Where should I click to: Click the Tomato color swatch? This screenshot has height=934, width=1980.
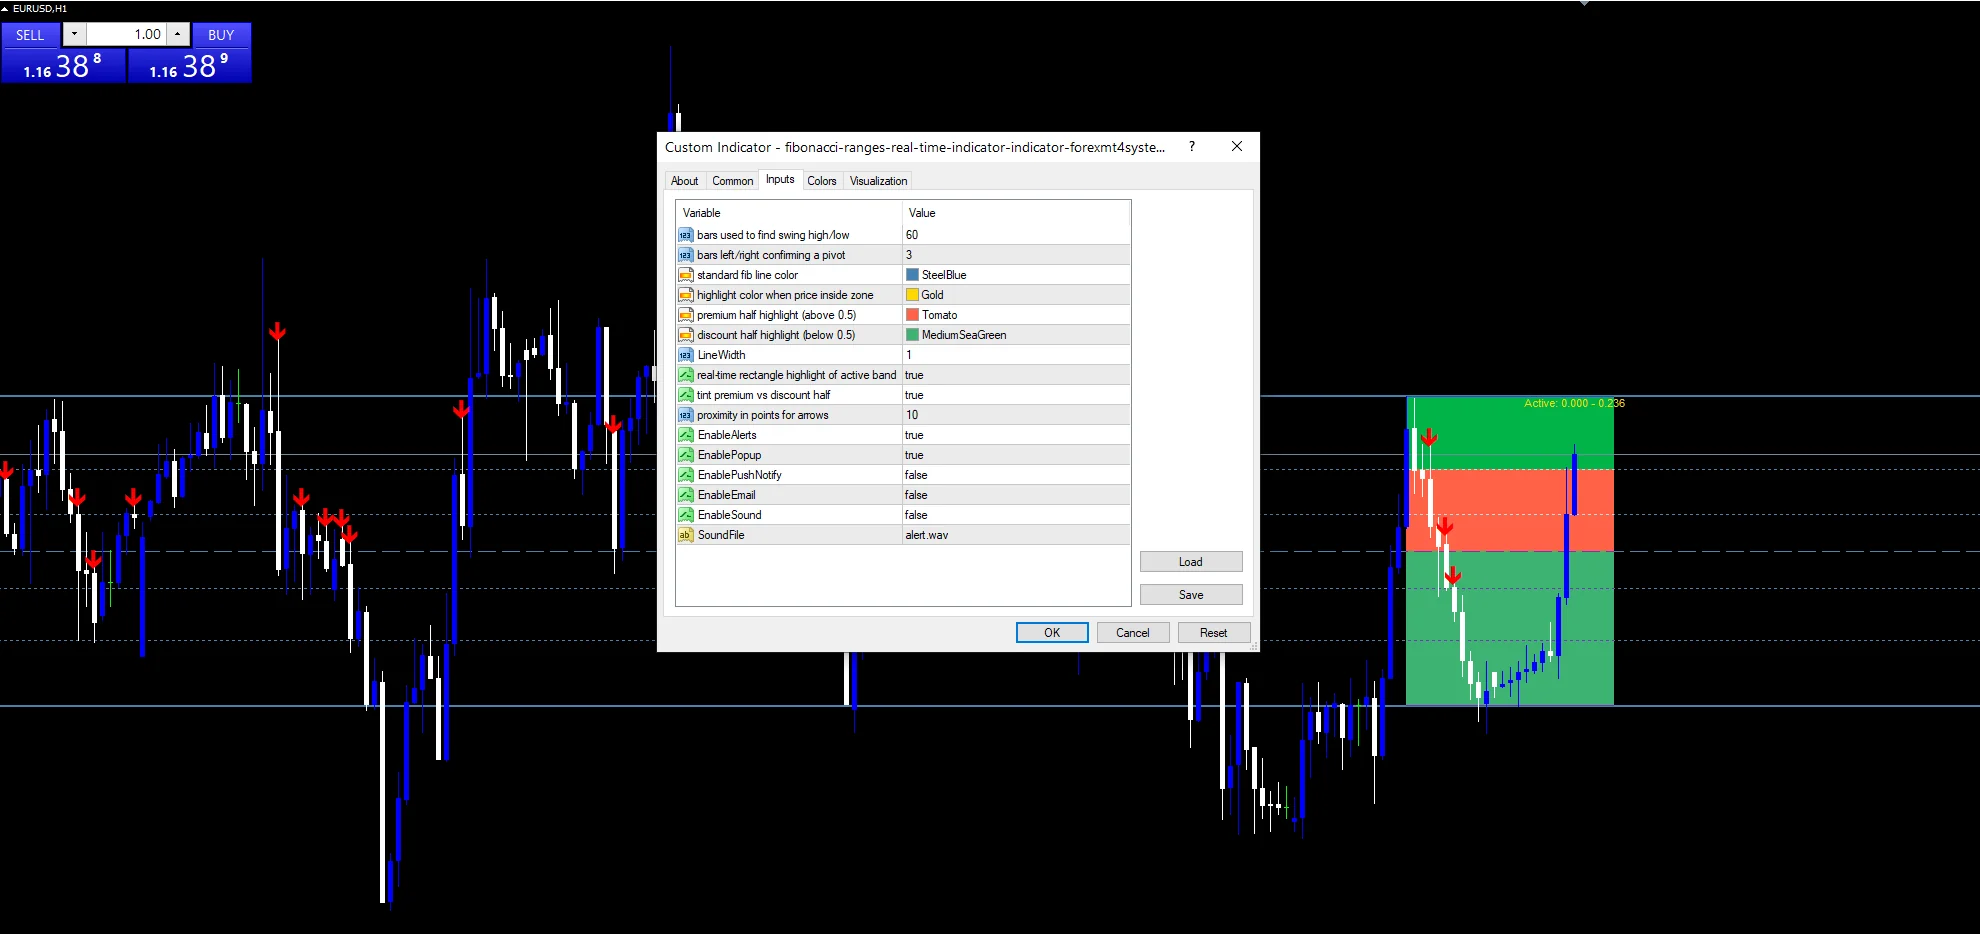coord(912,315)
